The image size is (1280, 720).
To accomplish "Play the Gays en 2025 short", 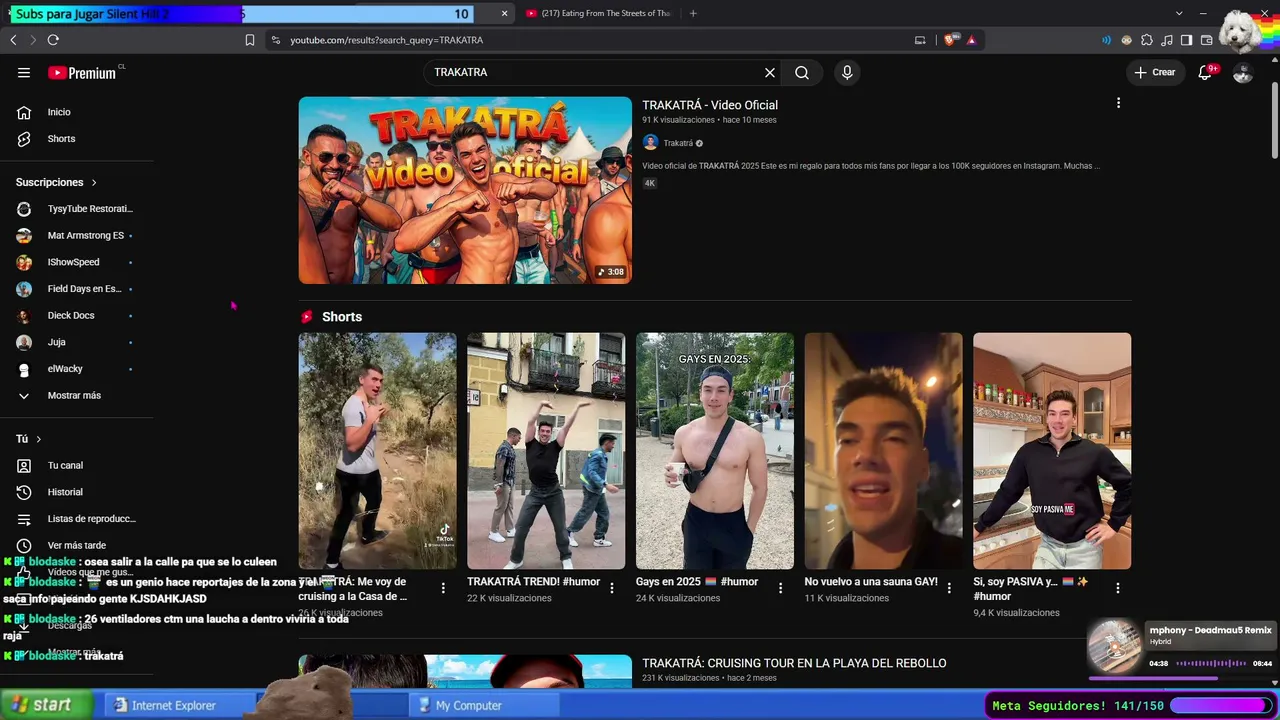I will pyautogui.click(x=715, y=451).
